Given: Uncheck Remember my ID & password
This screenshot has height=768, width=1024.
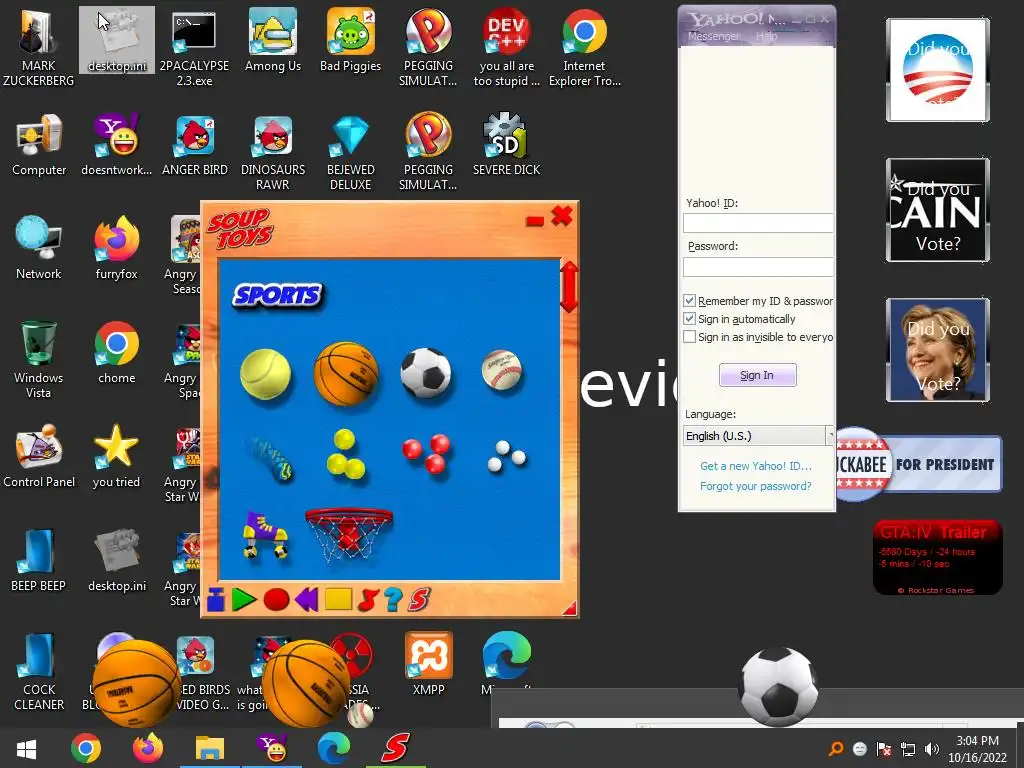Looking at the screenshot, I should pyautogui.click(x=689, y=301).
